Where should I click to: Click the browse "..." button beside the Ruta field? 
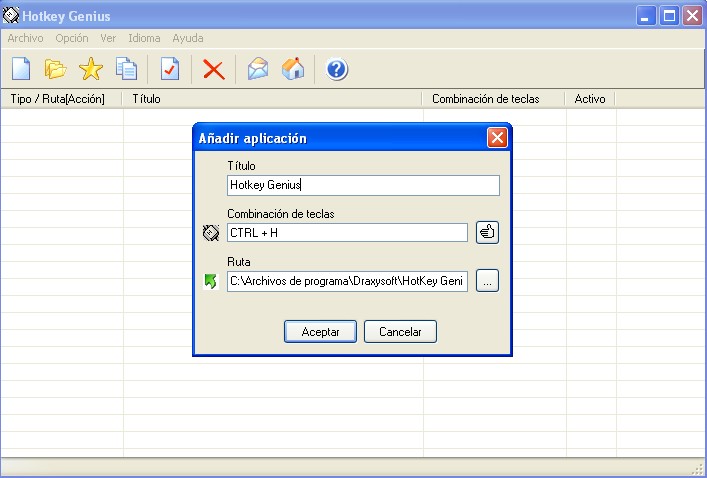pos(487,281)
